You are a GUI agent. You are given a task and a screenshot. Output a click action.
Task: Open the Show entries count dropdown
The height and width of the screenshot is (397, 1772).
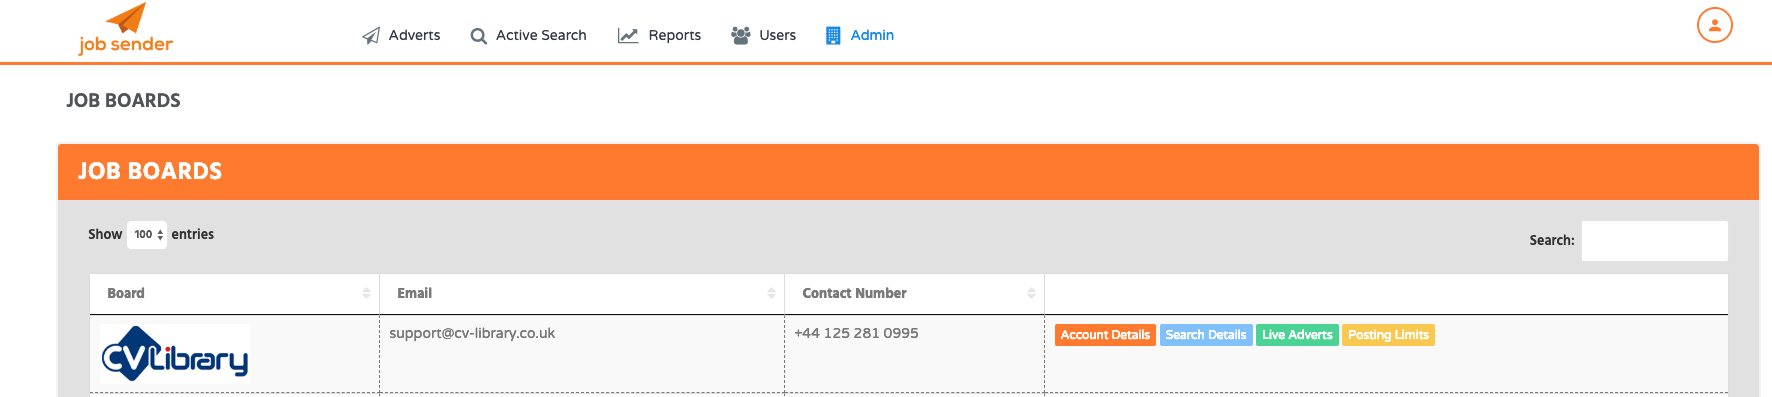click(147, 235)
